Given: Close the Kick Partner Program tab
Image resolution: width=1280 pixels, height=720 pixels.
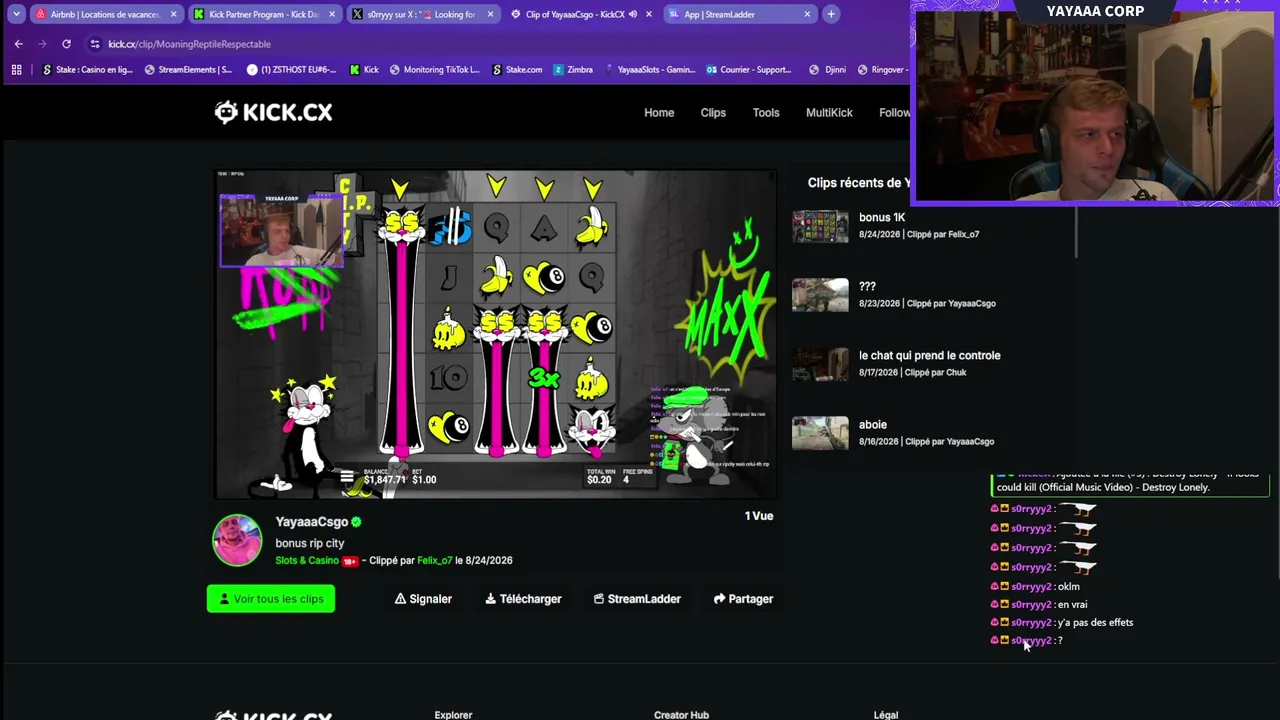Looking at the screenshot, I should point(331,14).
